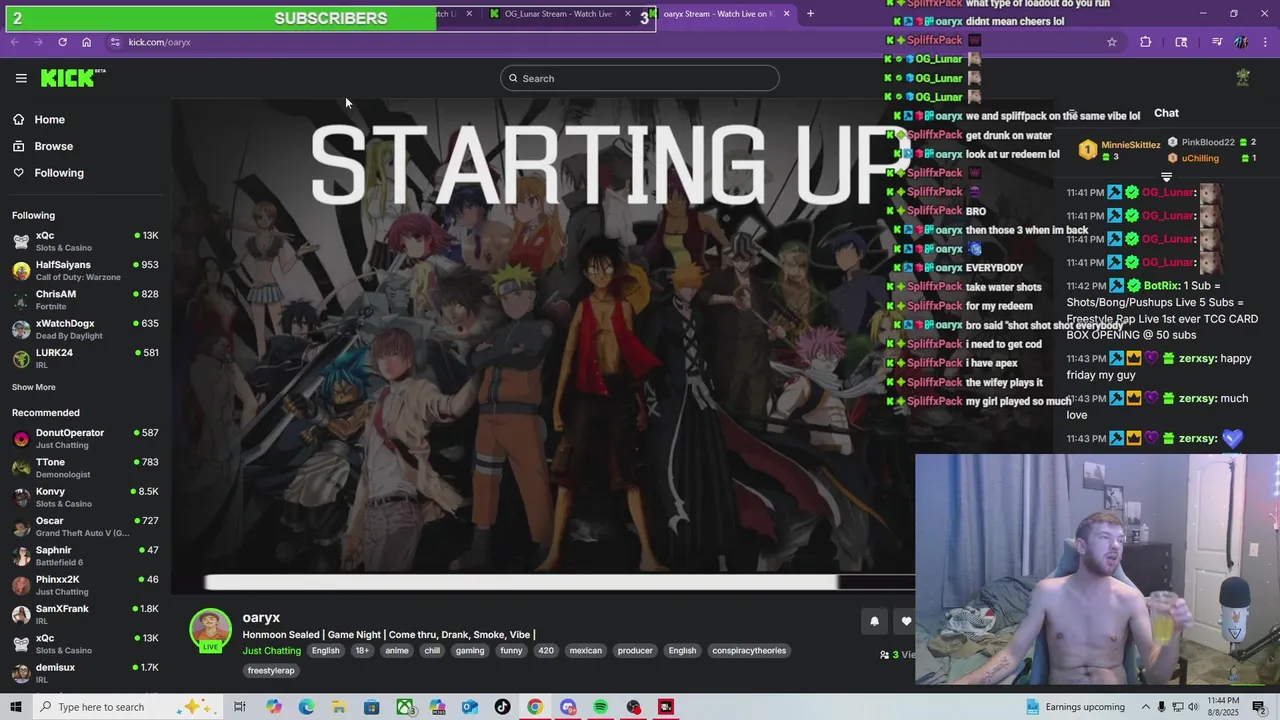Open Spotify from the taskbar
Viewport: 1280px width, 720px height.
click(600, 707)
